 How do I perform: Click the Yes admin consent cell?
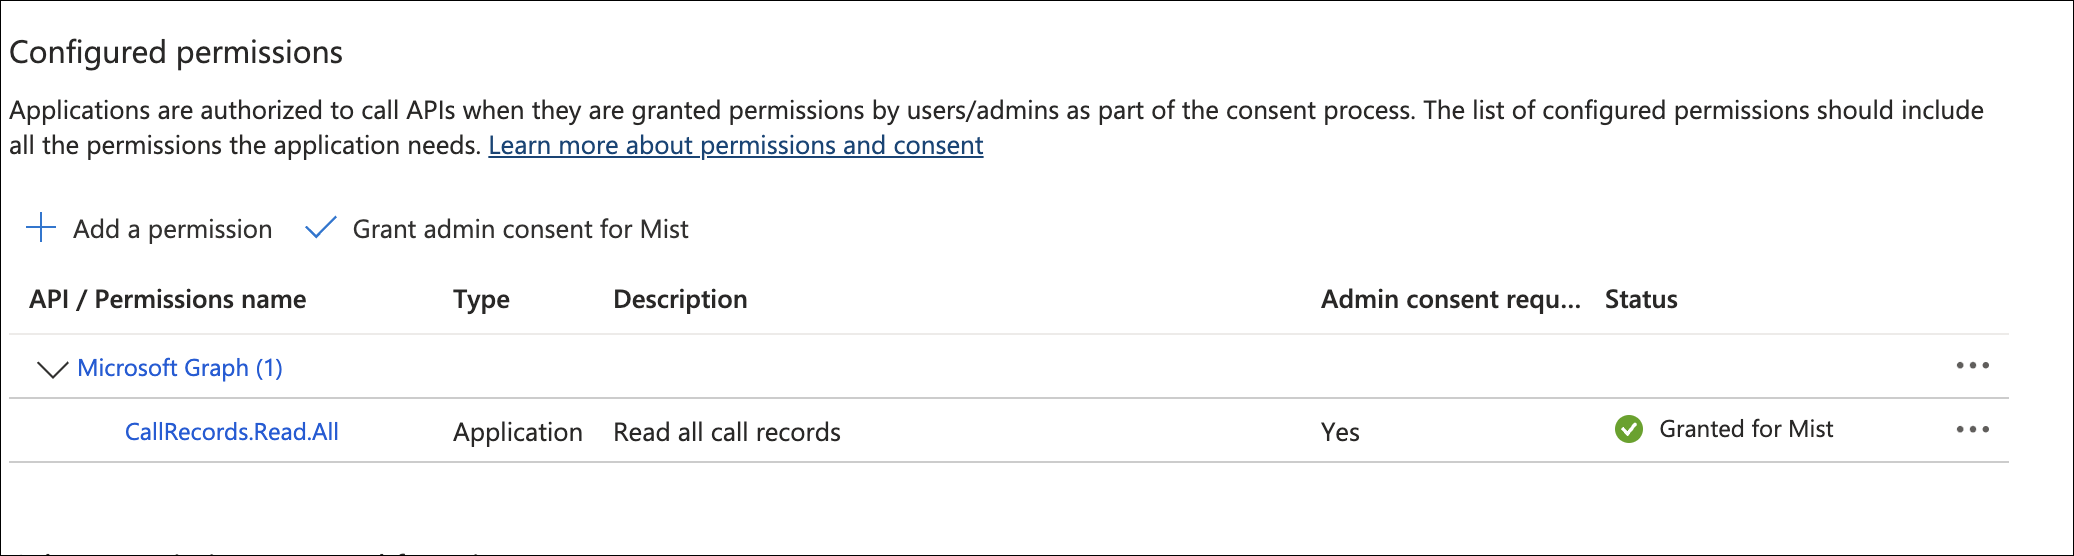[x=1340, y=432]
